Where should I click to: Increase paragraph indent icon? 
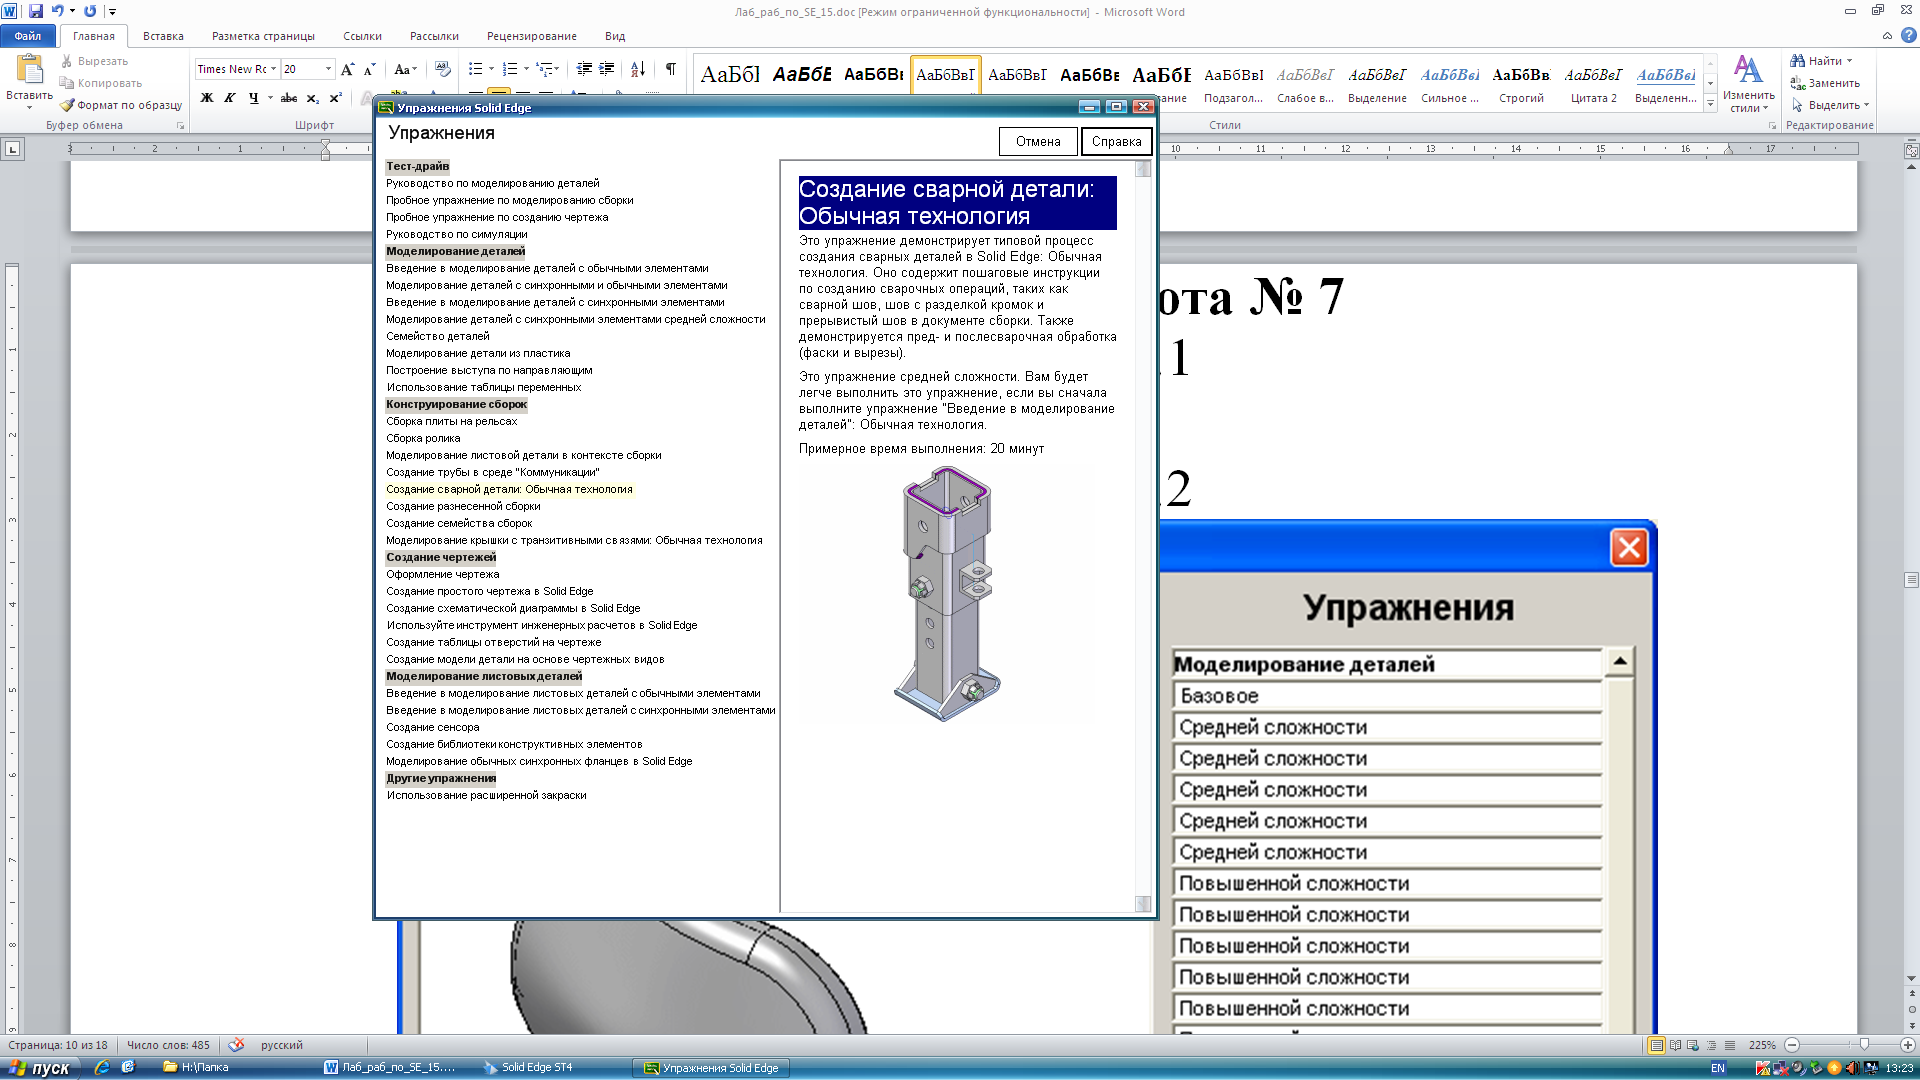click(x=607, y=69)
